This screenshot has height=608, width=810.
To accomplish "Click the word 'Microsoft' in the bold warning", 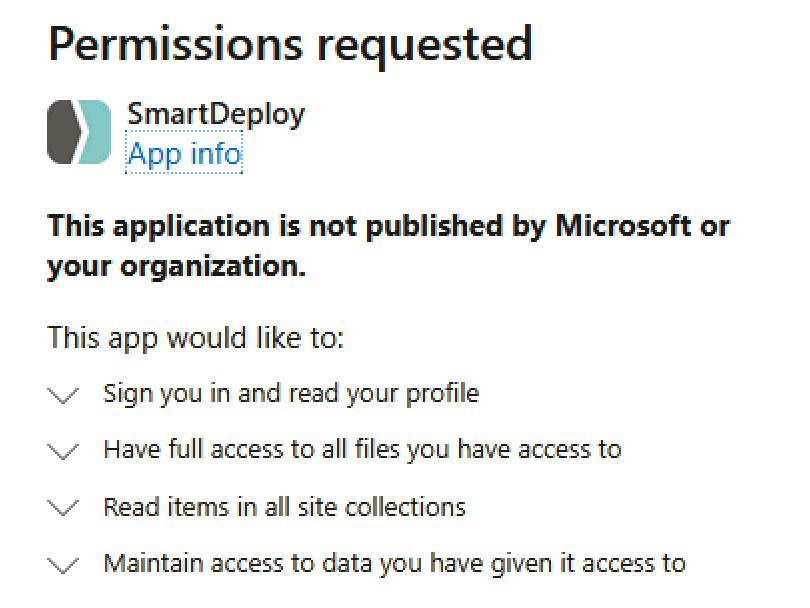I will (623, 226).
